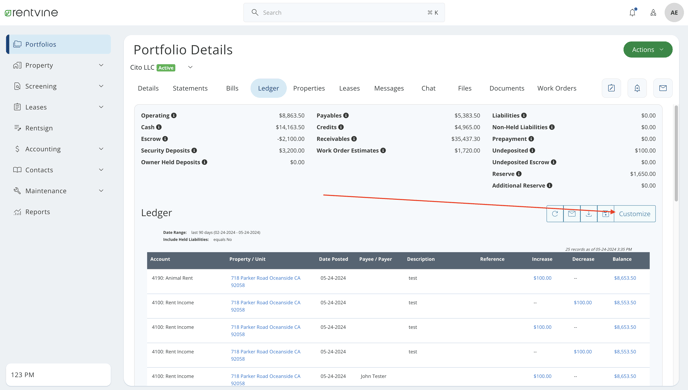Show info tooltip for Receivables
This screenshot has width=688, height=390.
(354, 139)
